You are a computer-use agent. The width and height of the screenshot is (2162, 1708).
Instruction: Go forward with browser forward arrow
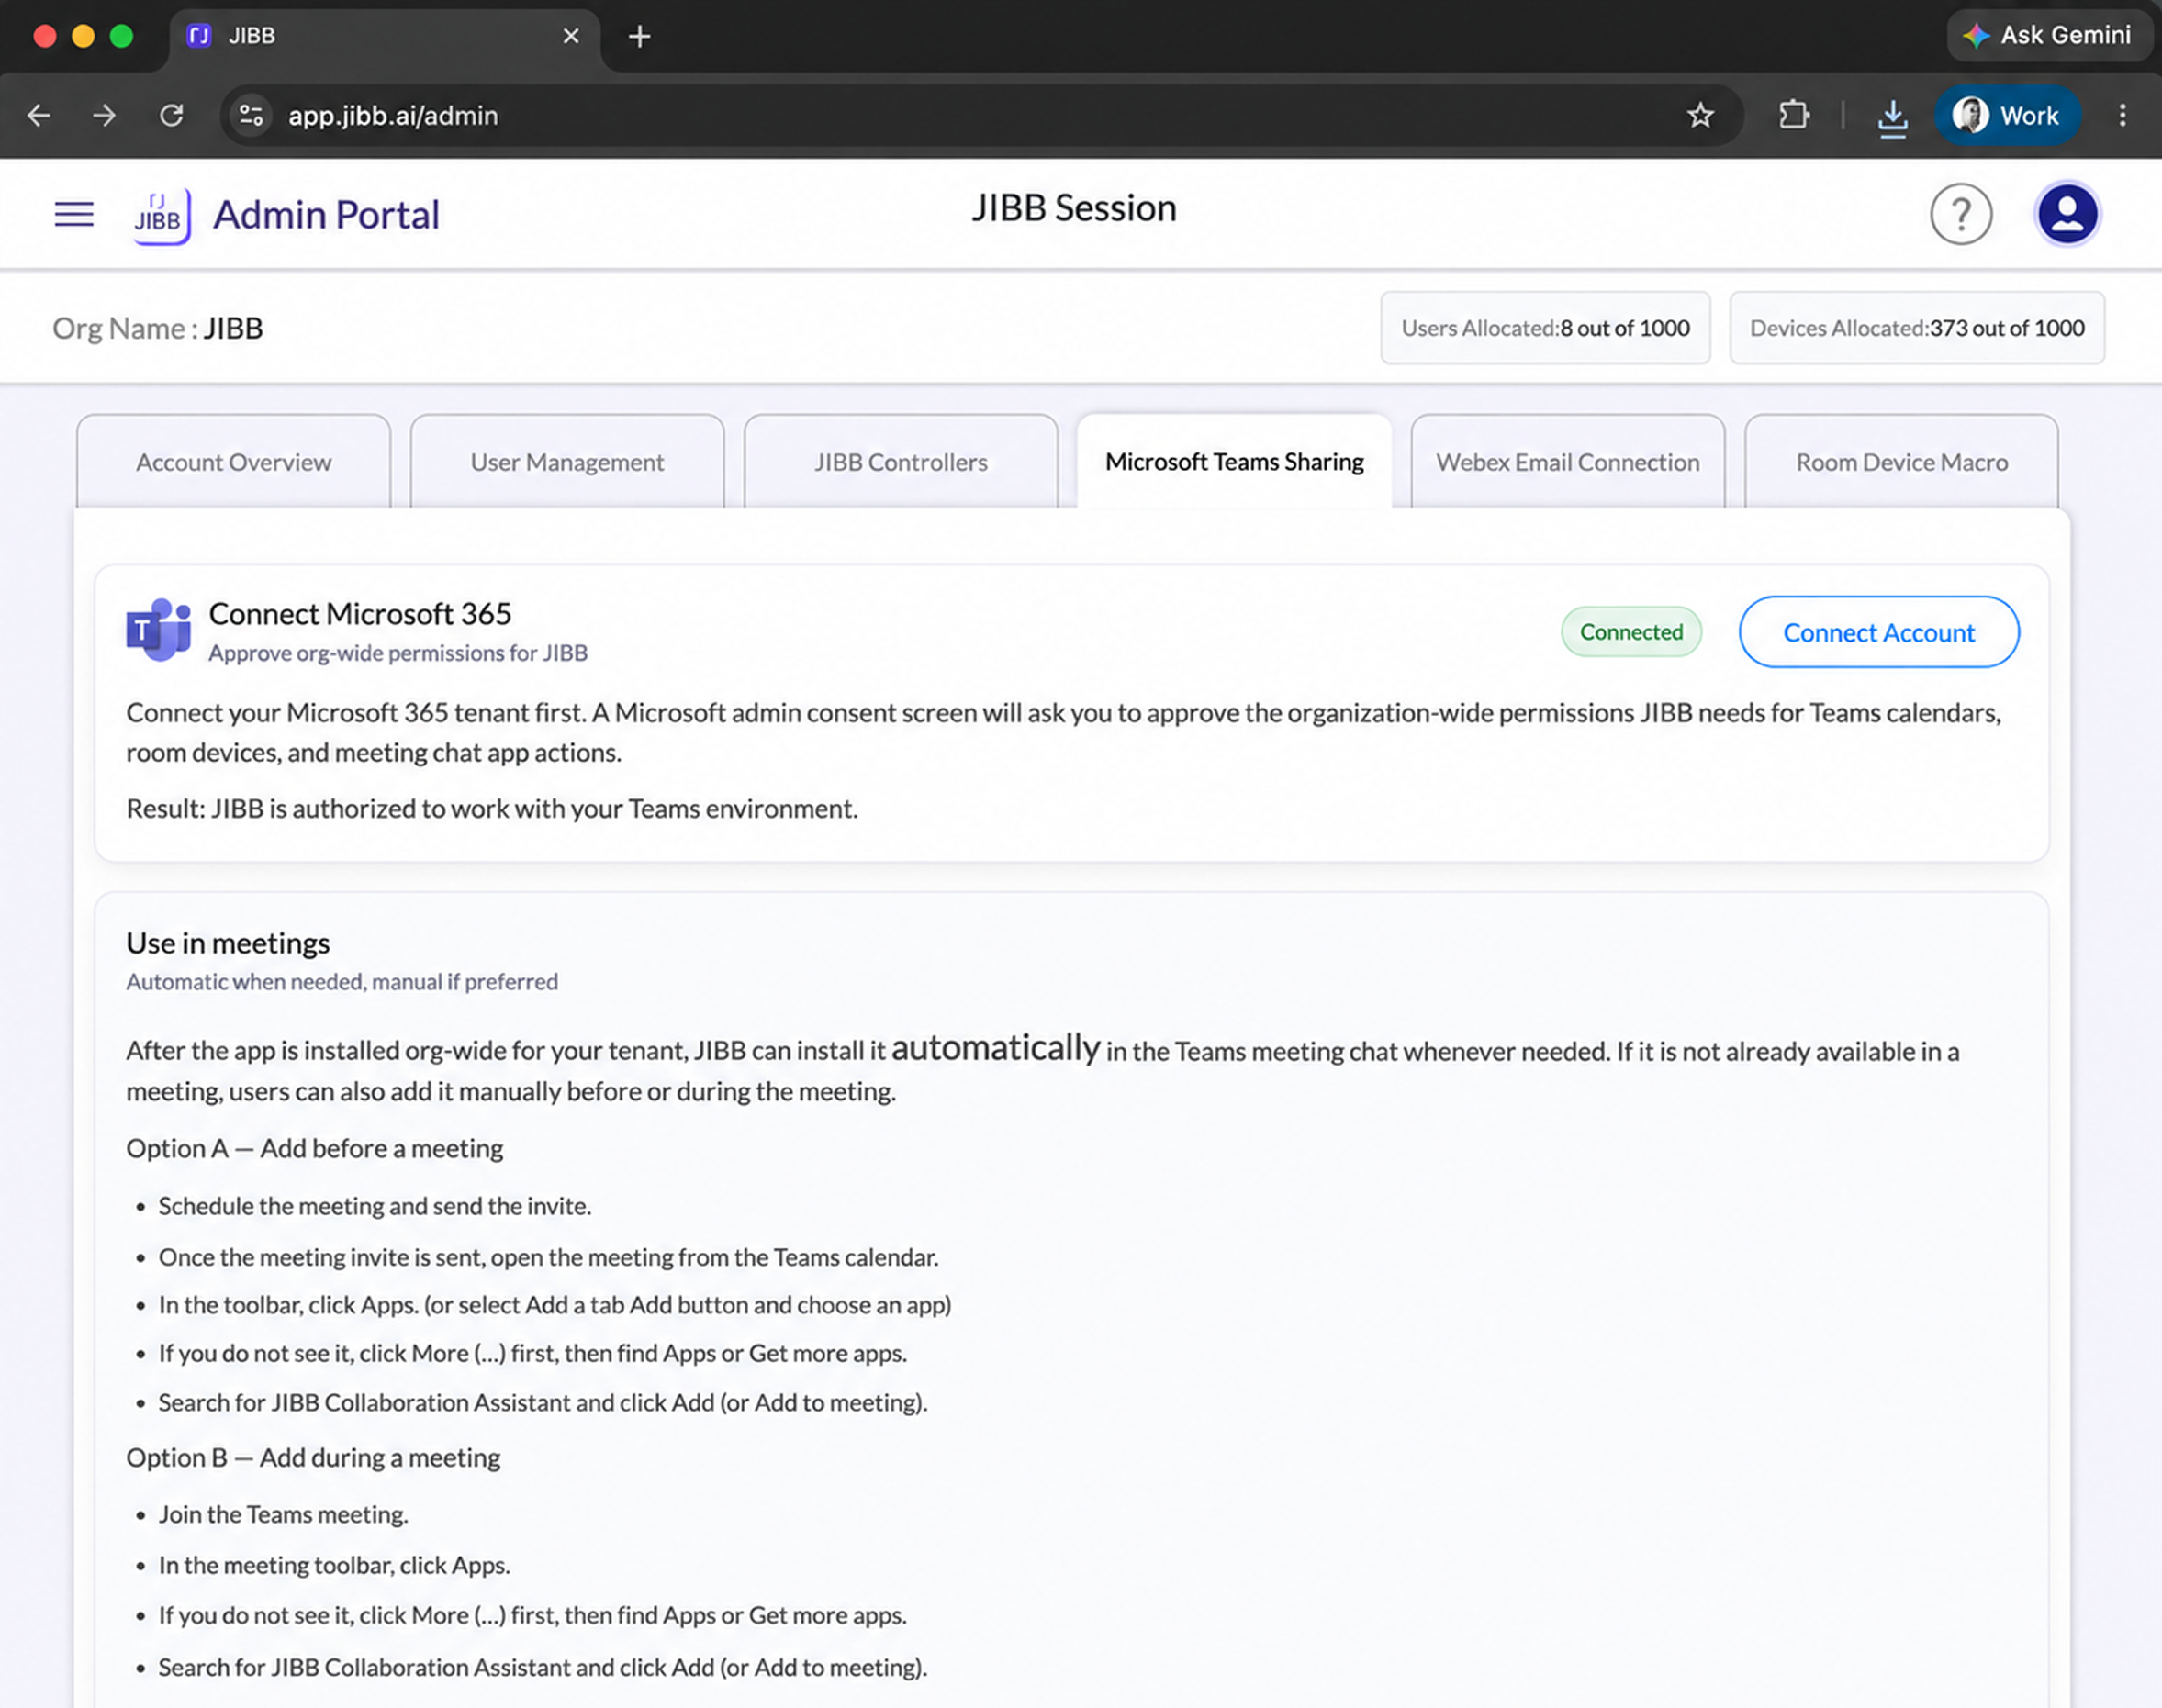point(104,116)
